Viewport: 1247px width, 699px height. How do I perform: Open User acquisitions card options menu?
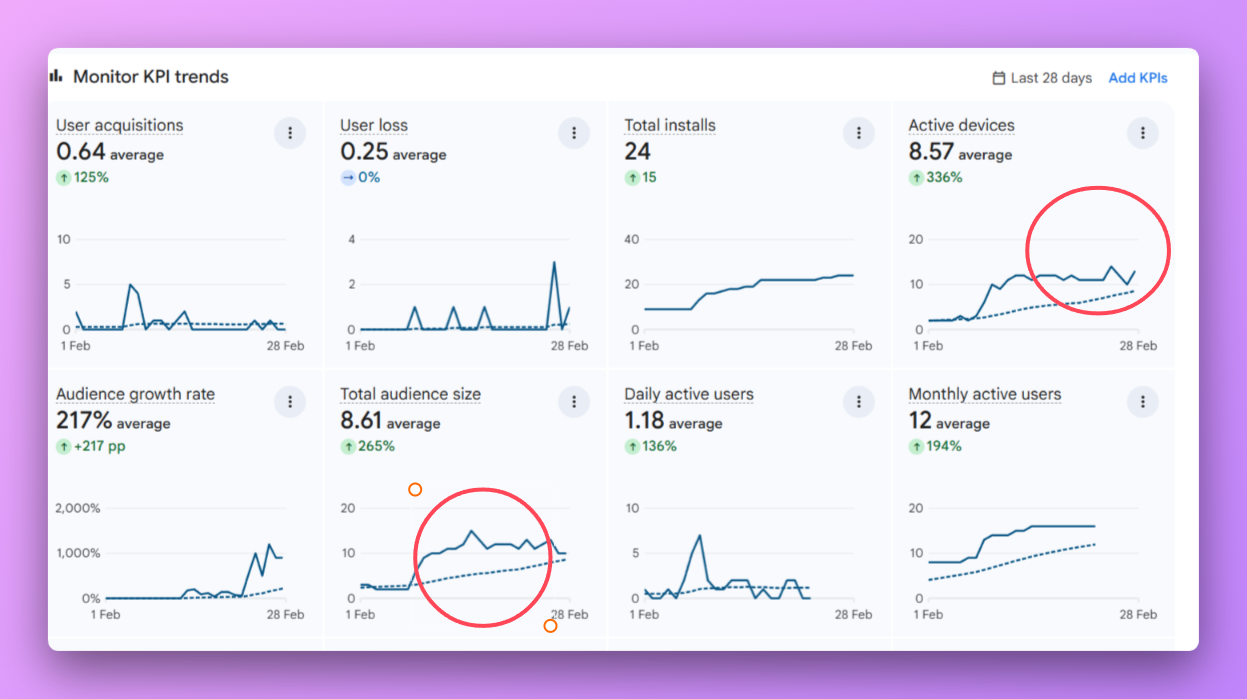[290, 132]
